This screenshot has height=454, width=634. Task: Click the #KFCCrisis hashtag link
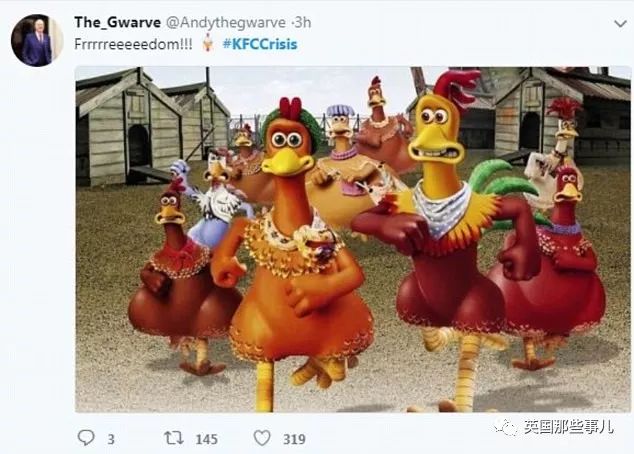[260, 44]
